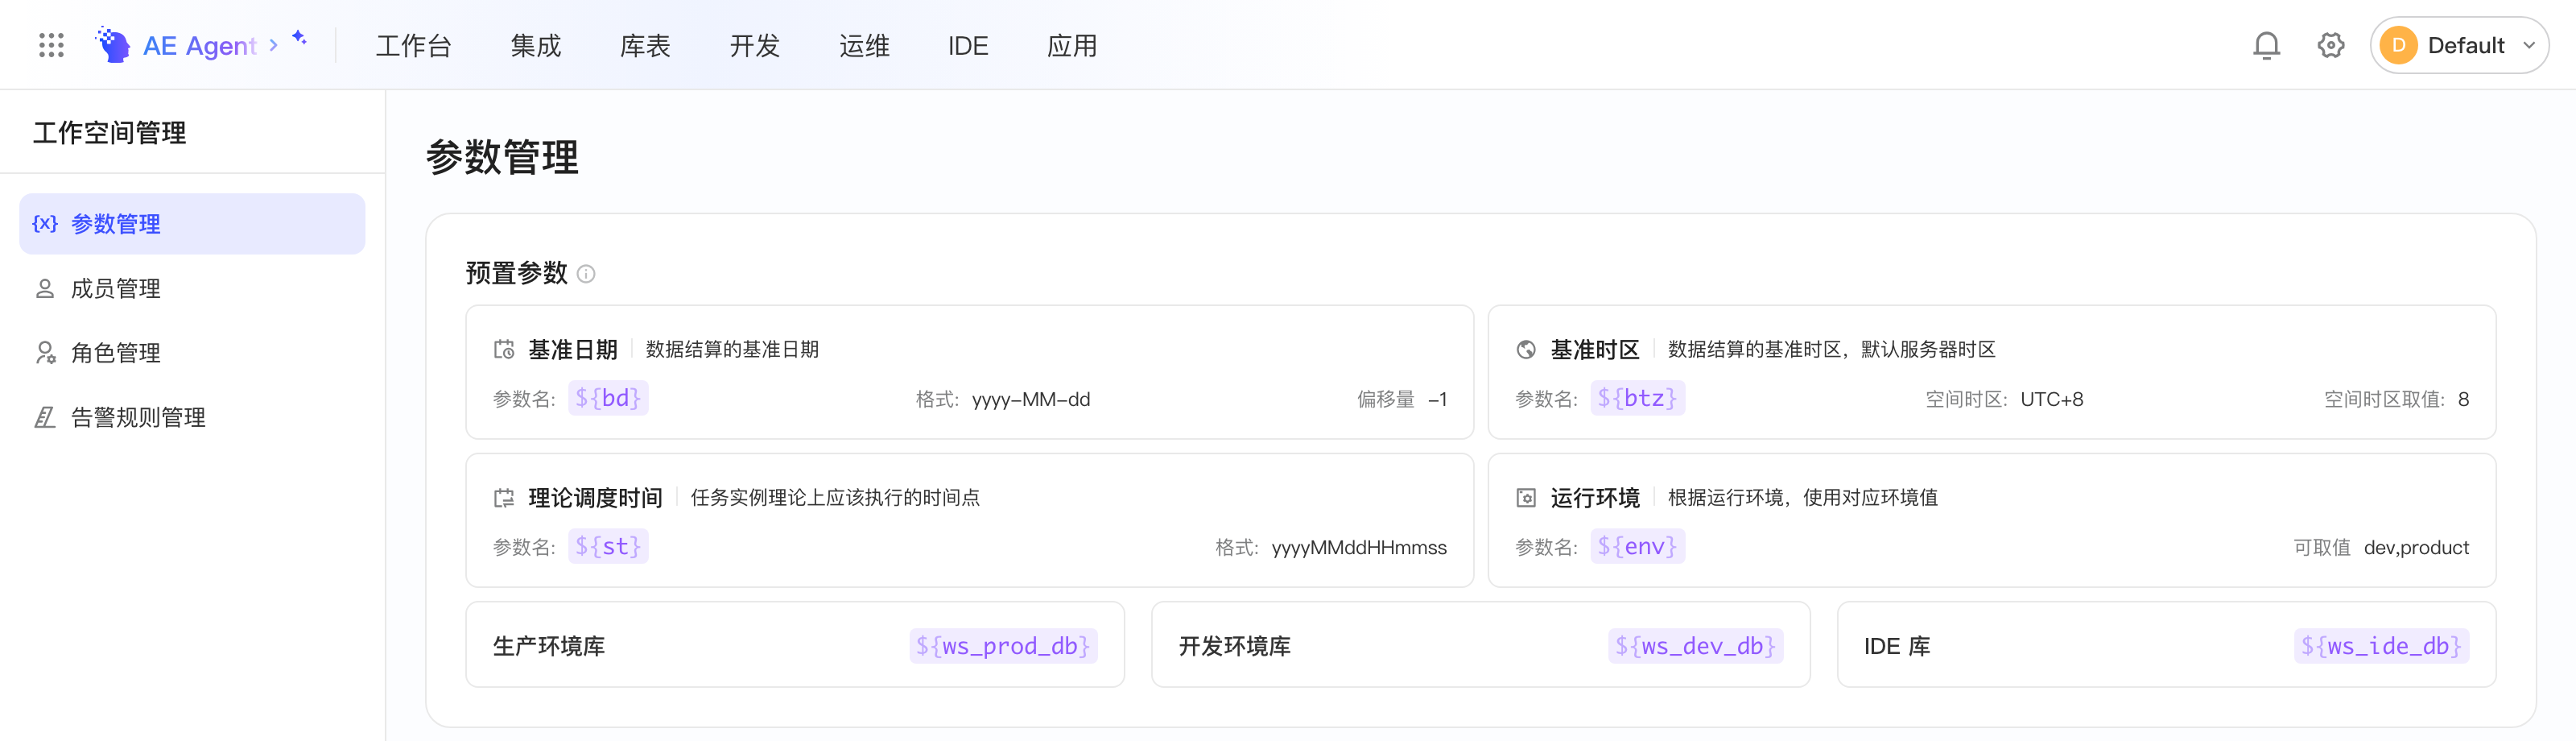Switch to the 开发 top menu
Screen dimensions: 2576x741
pos(754,45)
